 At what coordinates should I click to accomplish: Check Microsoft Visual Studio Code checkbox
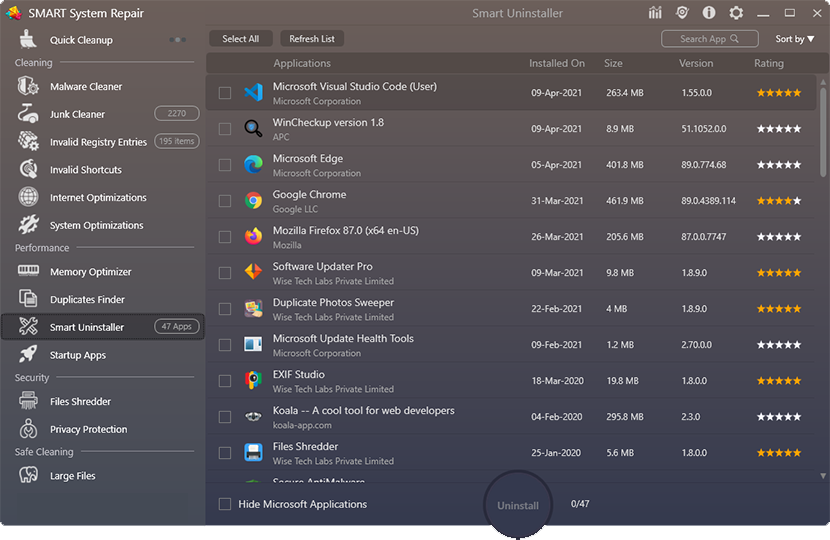[x=225, y=93]
